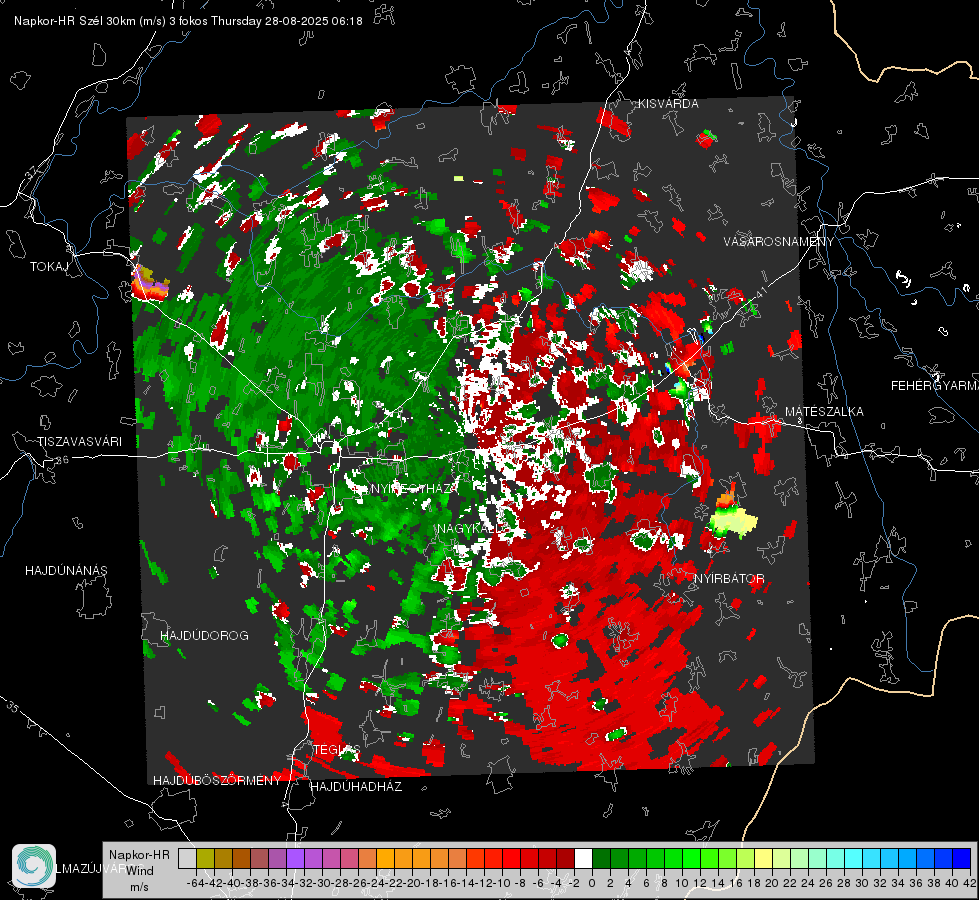Click the FEHÉRGYARMAT label at right edge
The width and height of the screenshot is (979, 900).
click(934, 386)
